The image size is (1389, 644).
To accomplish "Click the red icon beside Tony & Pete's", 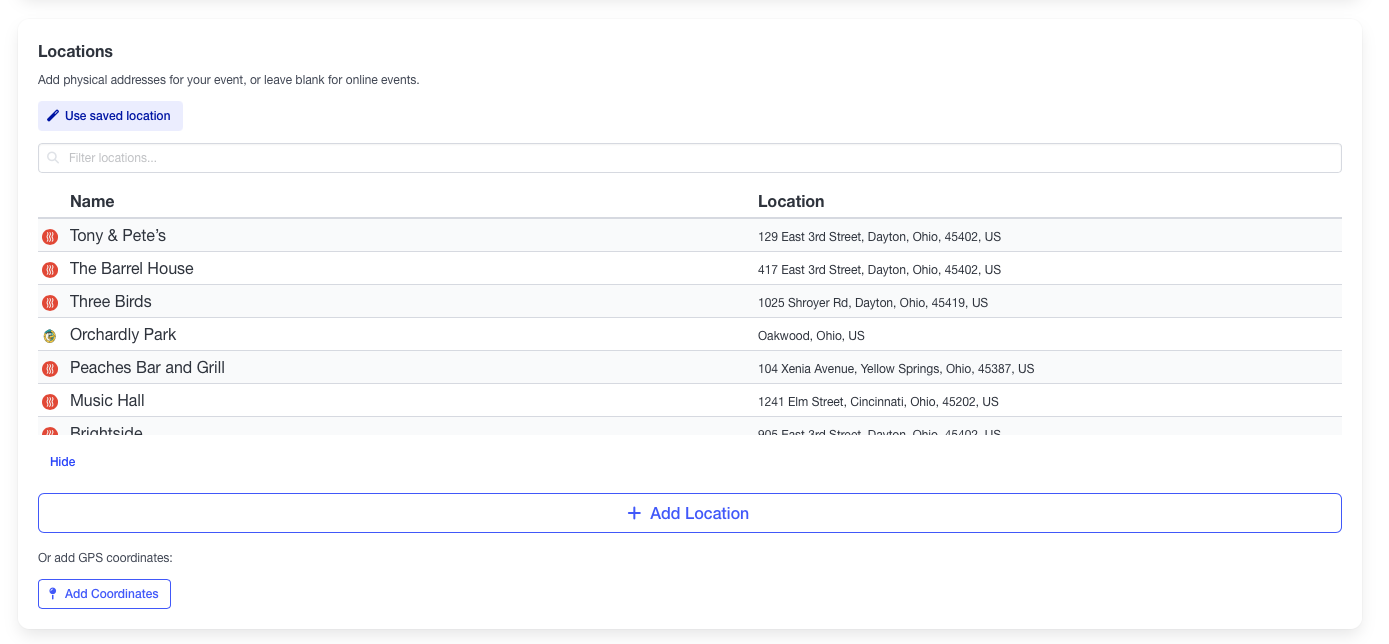I will point(50,237).
